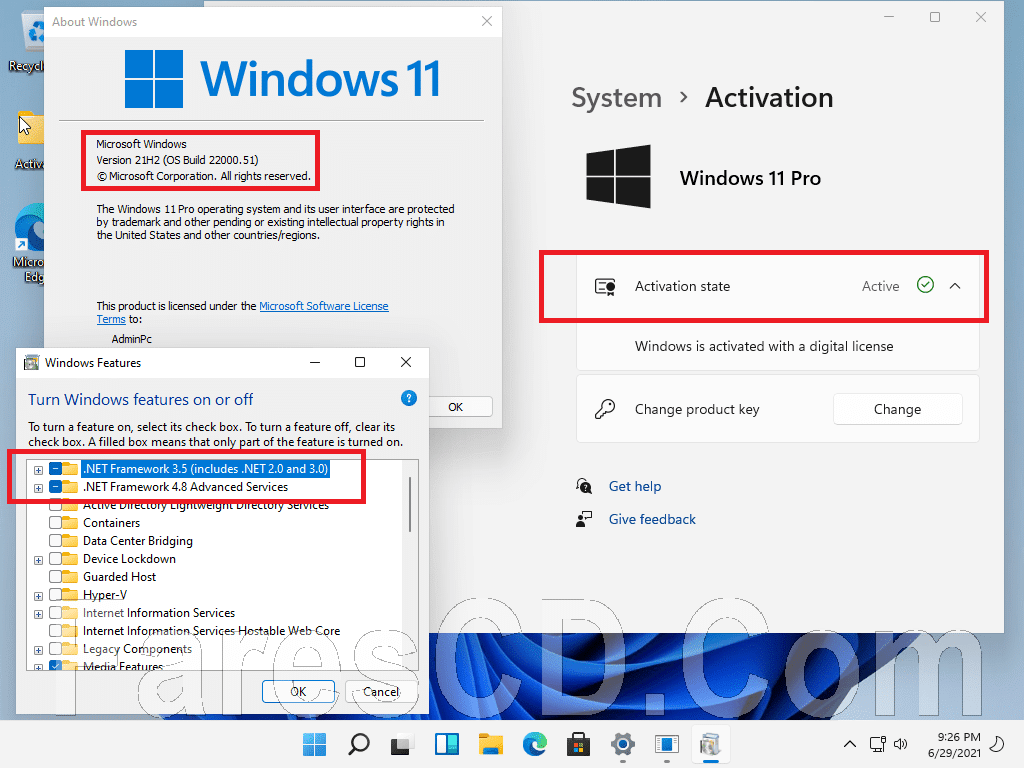Click the 'Windows is activated with a digital license' text
The height and width of the screenshot is (768, 1024).
pyautogui.click(x=764, y=346)
